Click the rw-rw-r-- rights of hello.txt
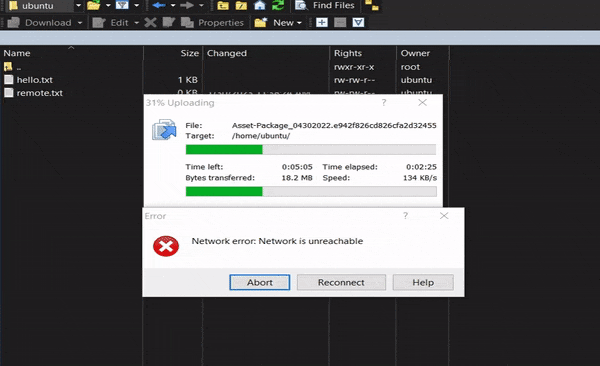The height and width of the screenshot is (366, 600). (354, 80)
